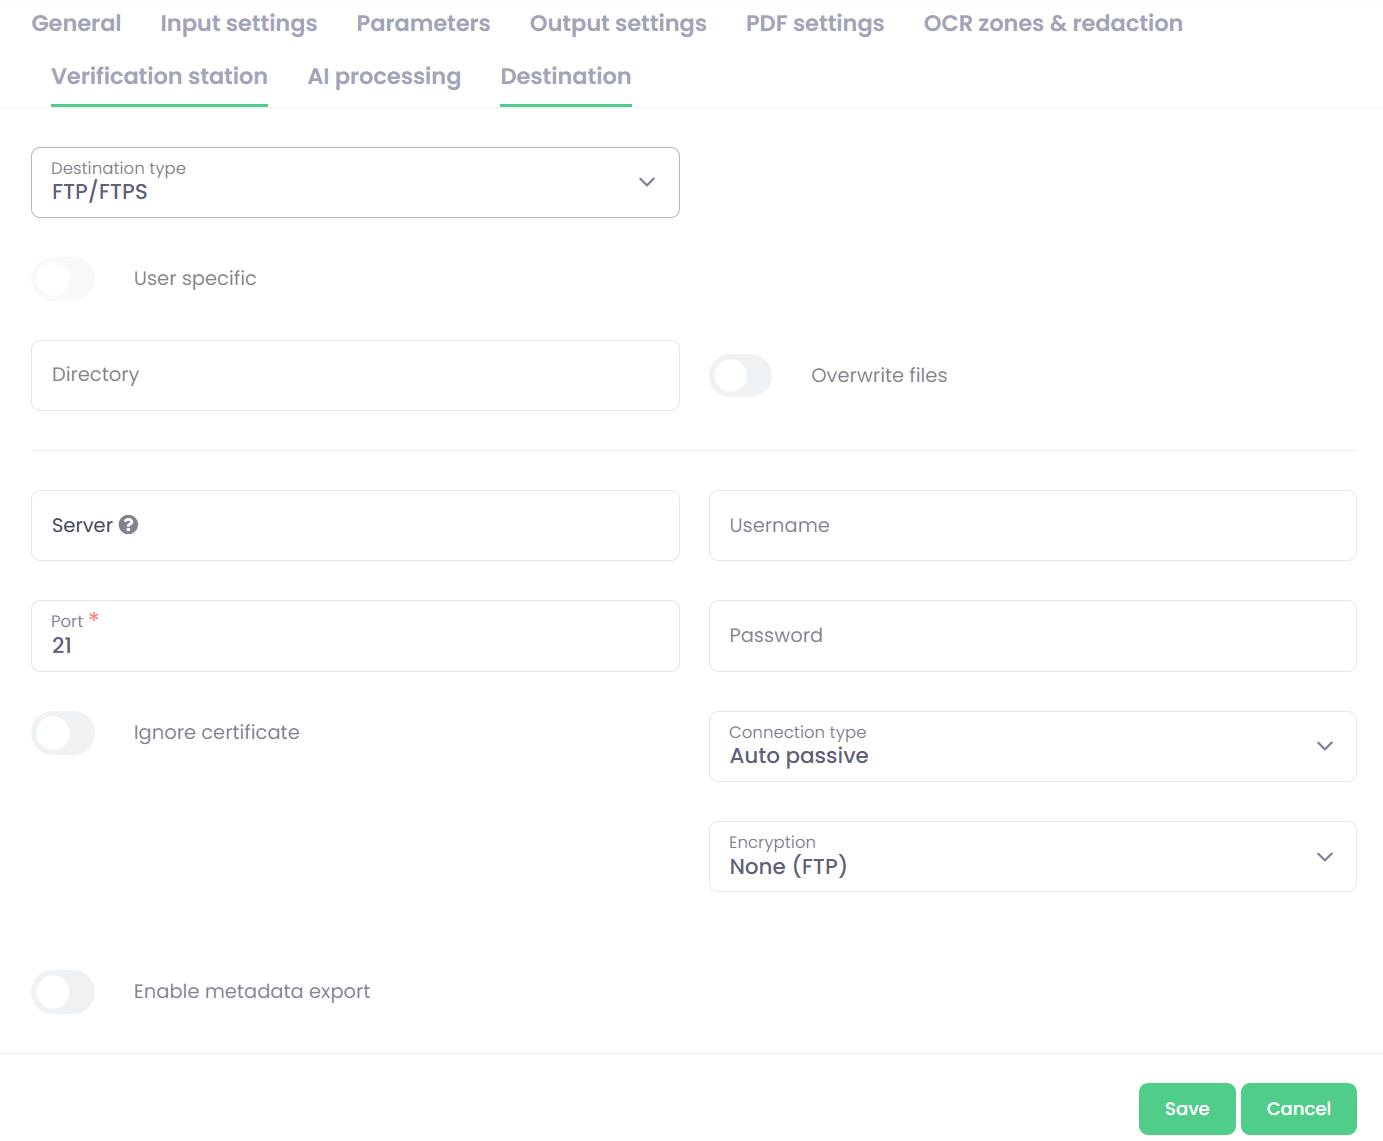Click the Save button
Viewport: 1383px width, 1141px height.
pyautogui.click(x=1186, y=1109)
